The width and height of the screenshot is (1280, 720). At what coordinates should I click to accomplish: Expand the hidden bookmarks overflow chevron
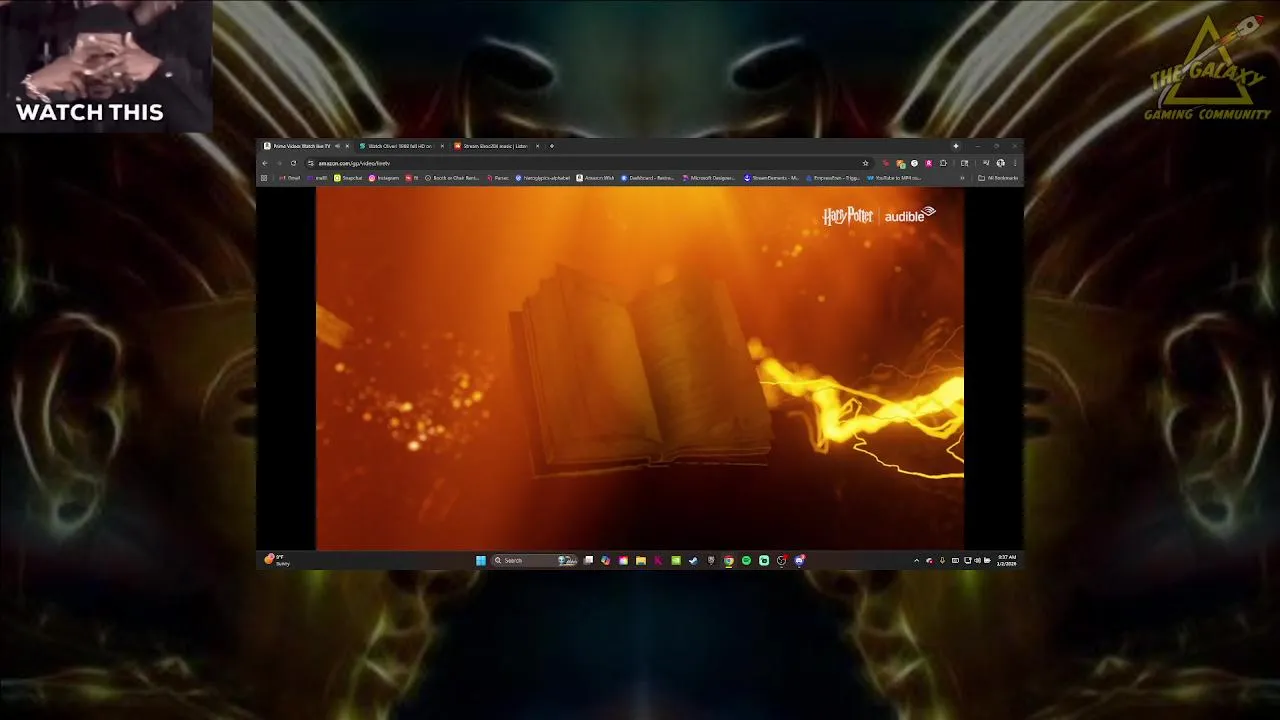[x=962, y=178]
